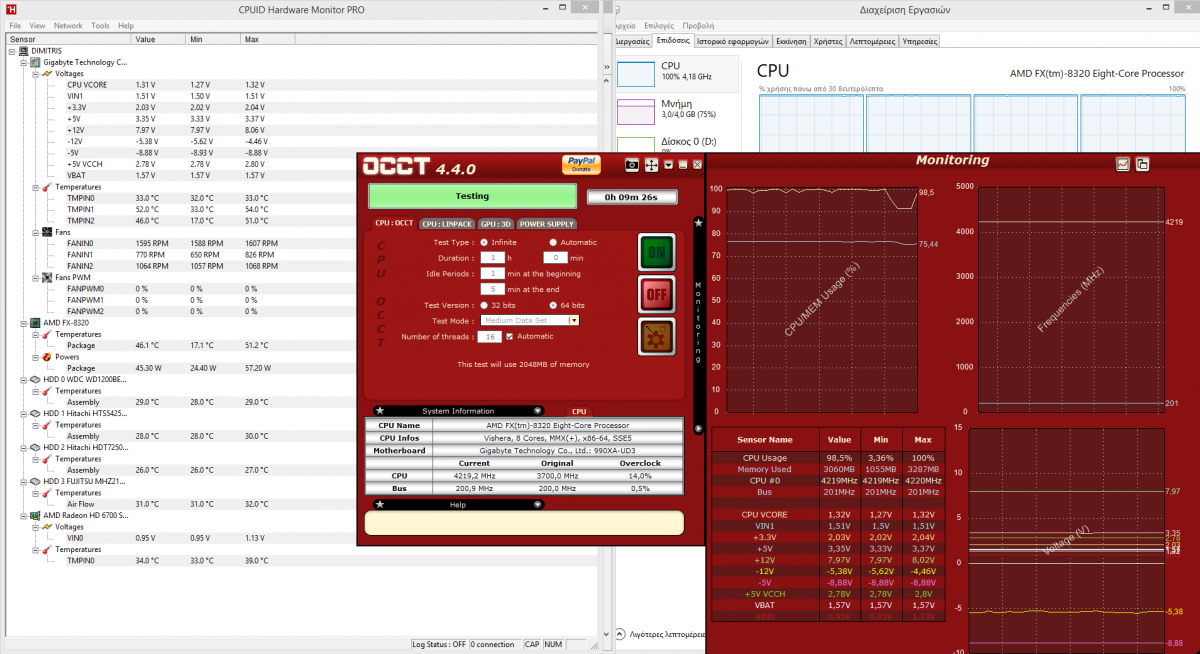Open the Χρήστες tab in Task Manager
The image size is (1200, 654).
click(828, 42)
